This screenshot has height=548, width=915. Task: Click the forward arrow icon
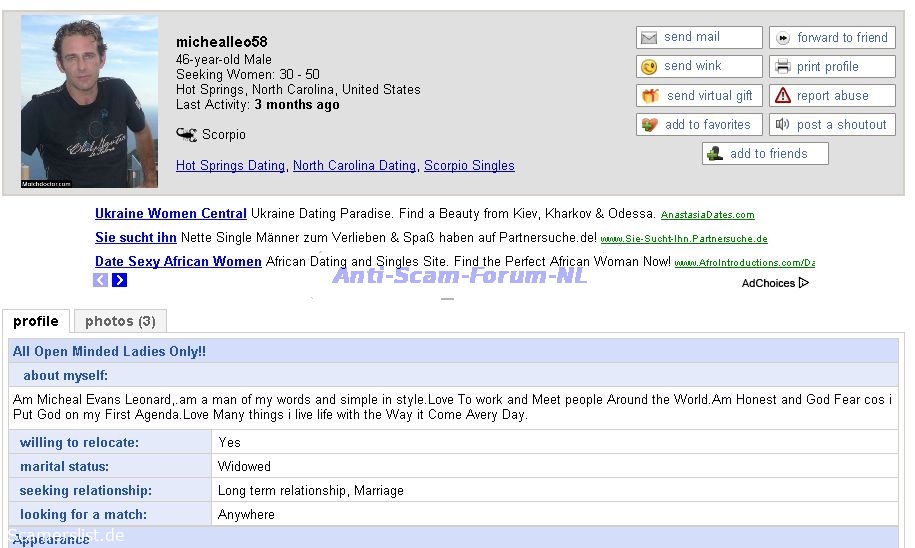pos(782,38)
